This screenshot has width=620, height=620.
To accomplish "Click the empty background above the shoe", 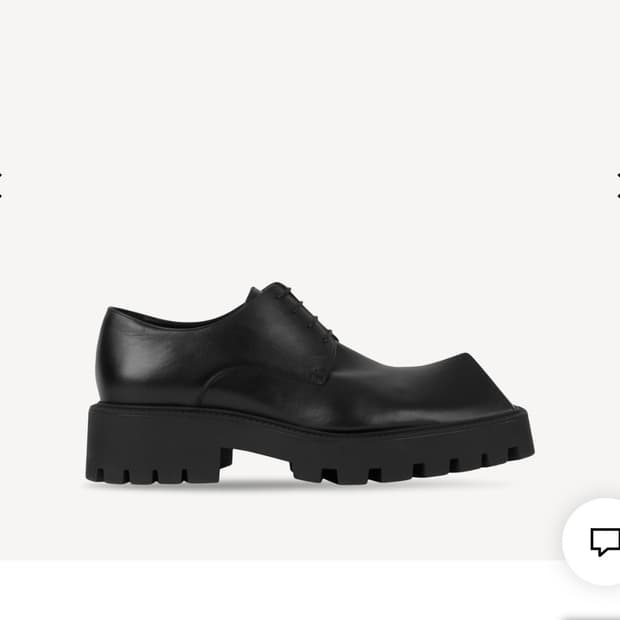I will (x=310, y=138).
